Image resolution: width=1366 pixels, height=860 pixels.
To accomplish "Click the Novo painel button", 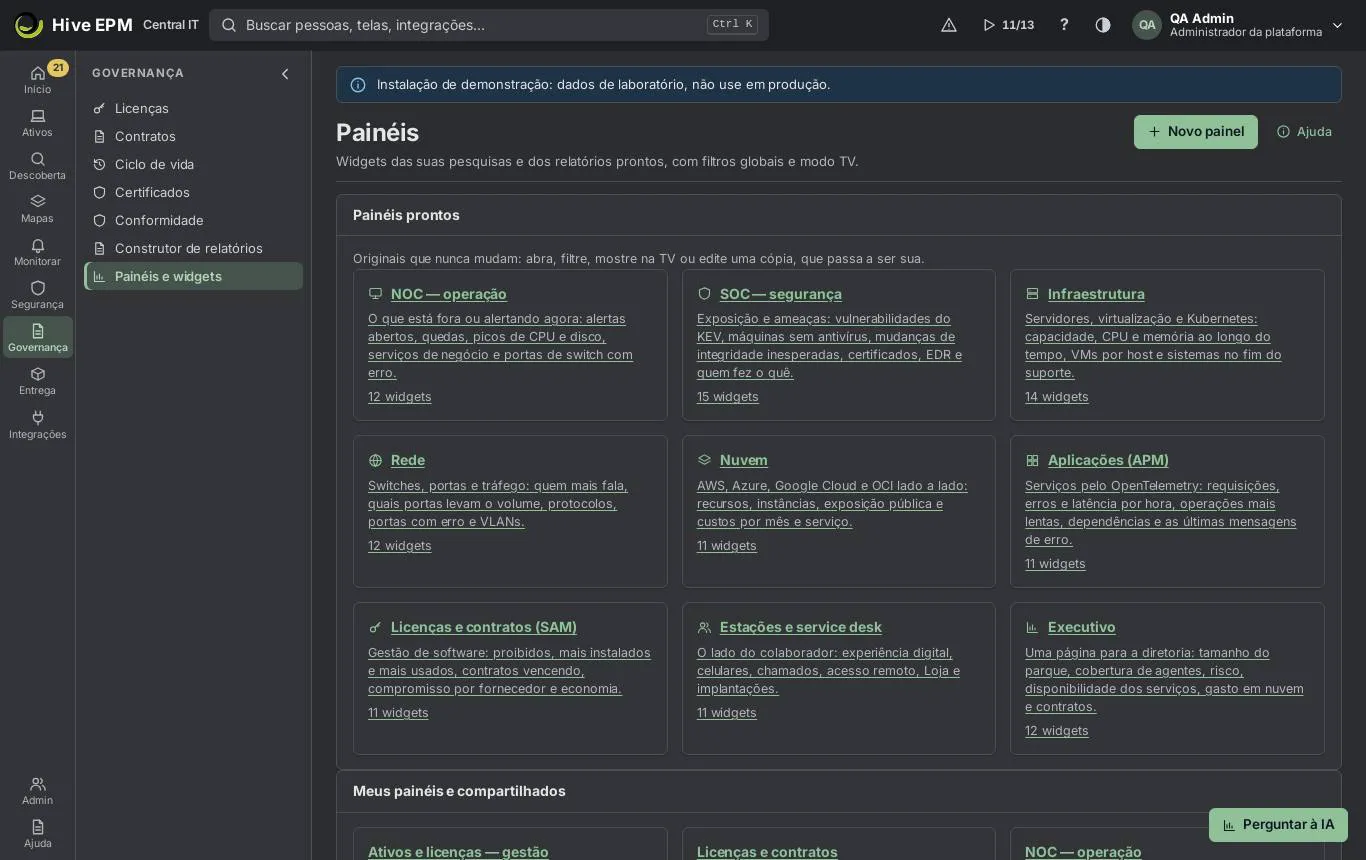I will [x=1196, y=132].
